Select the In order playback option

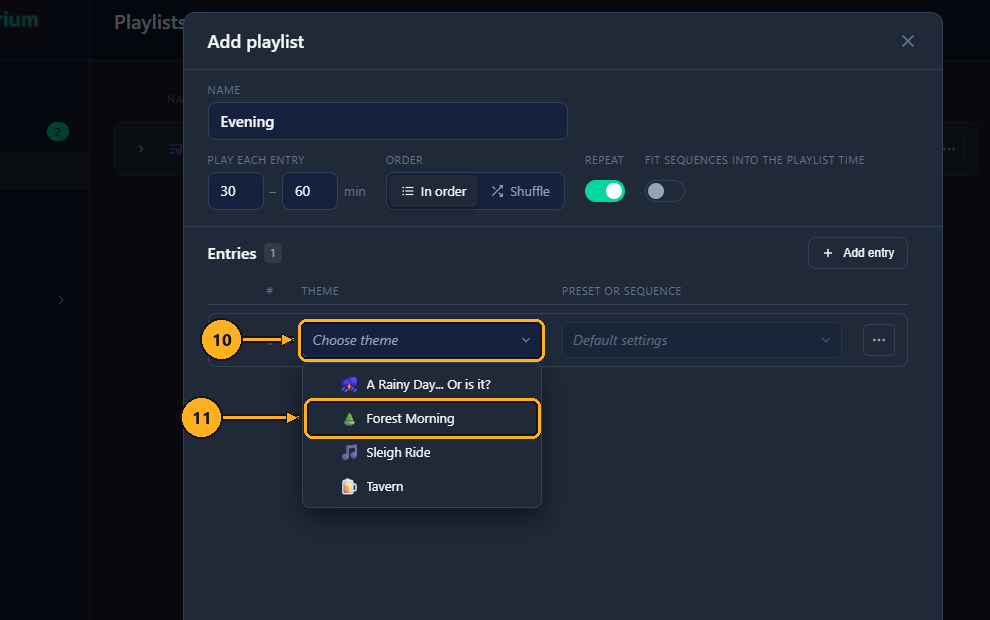pos(434,191)
